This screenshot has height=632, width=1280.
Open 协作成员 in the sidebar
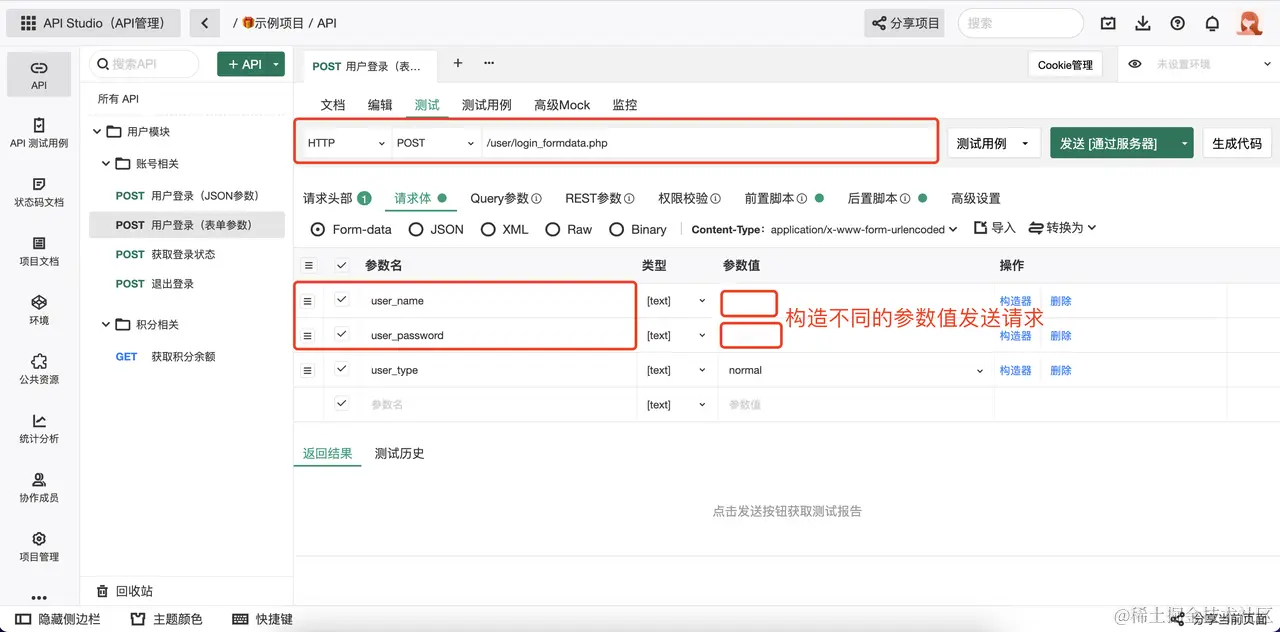(x=39, y=487)
